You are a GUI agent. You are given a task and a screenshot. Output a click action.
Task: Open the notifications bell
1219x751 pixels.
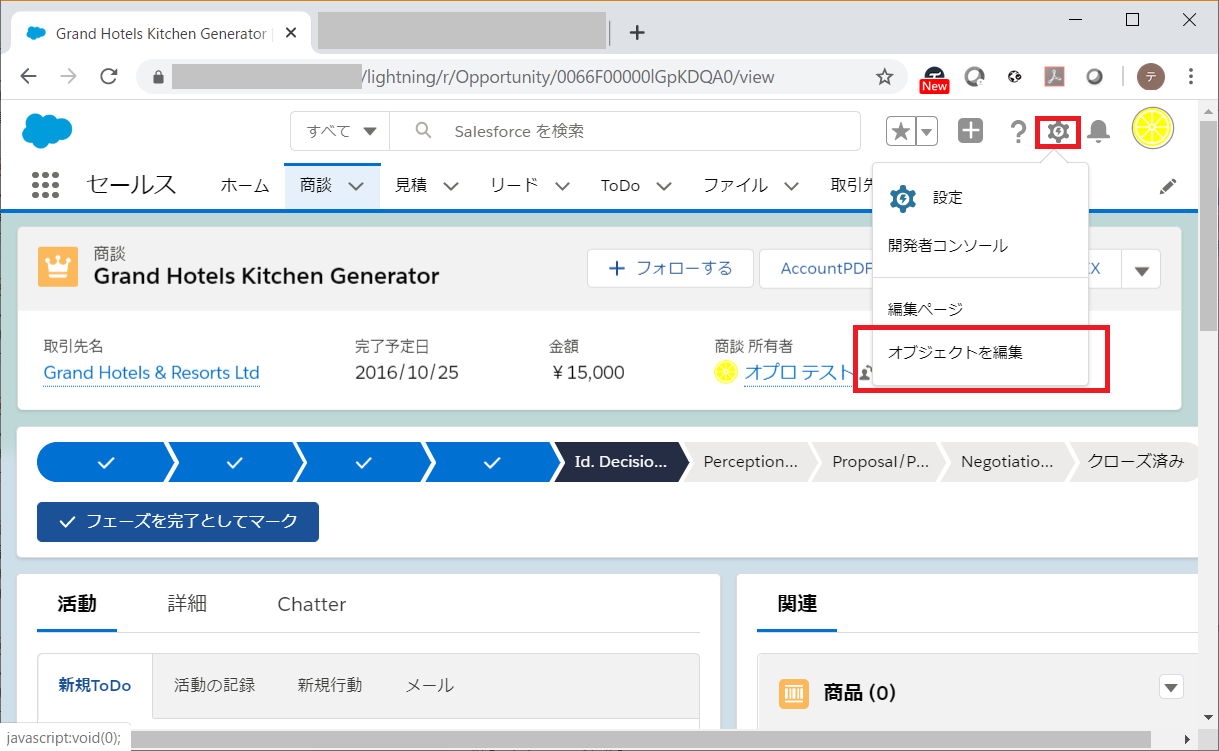point(1099,131)
